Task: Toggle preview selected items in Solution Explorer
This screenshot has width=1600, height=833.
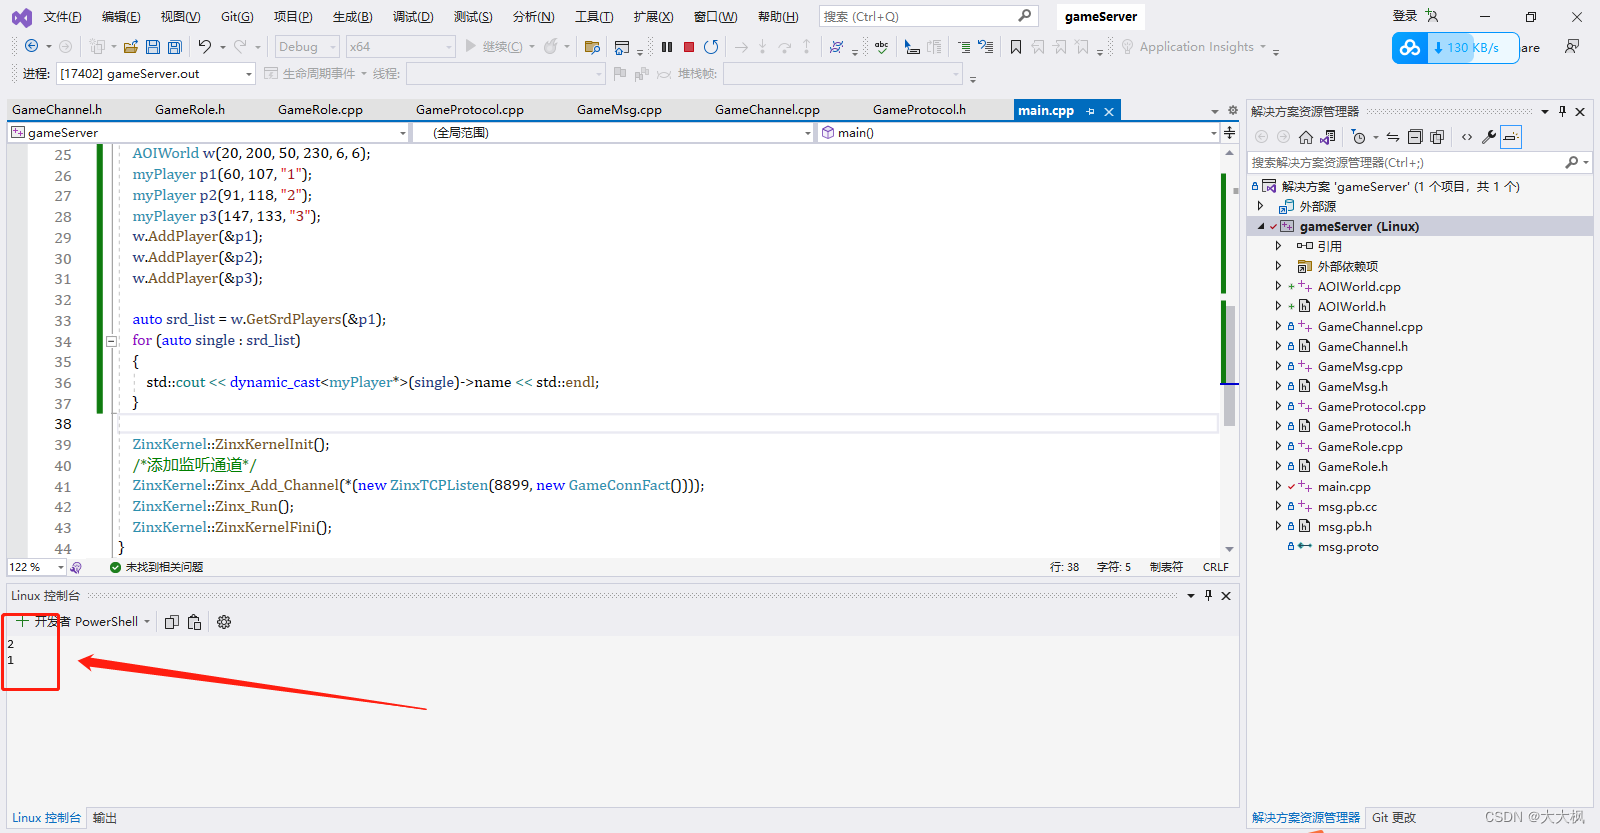Action: coord(1511,137)
